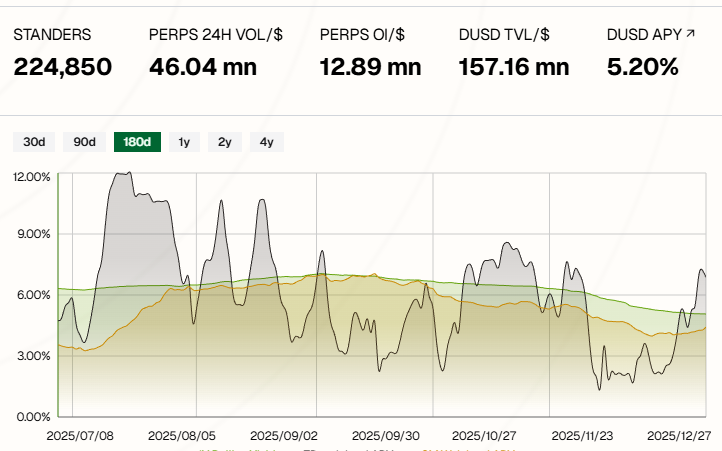
Task: Click the 12.89 mn open interest value
Action: point(370,67)
